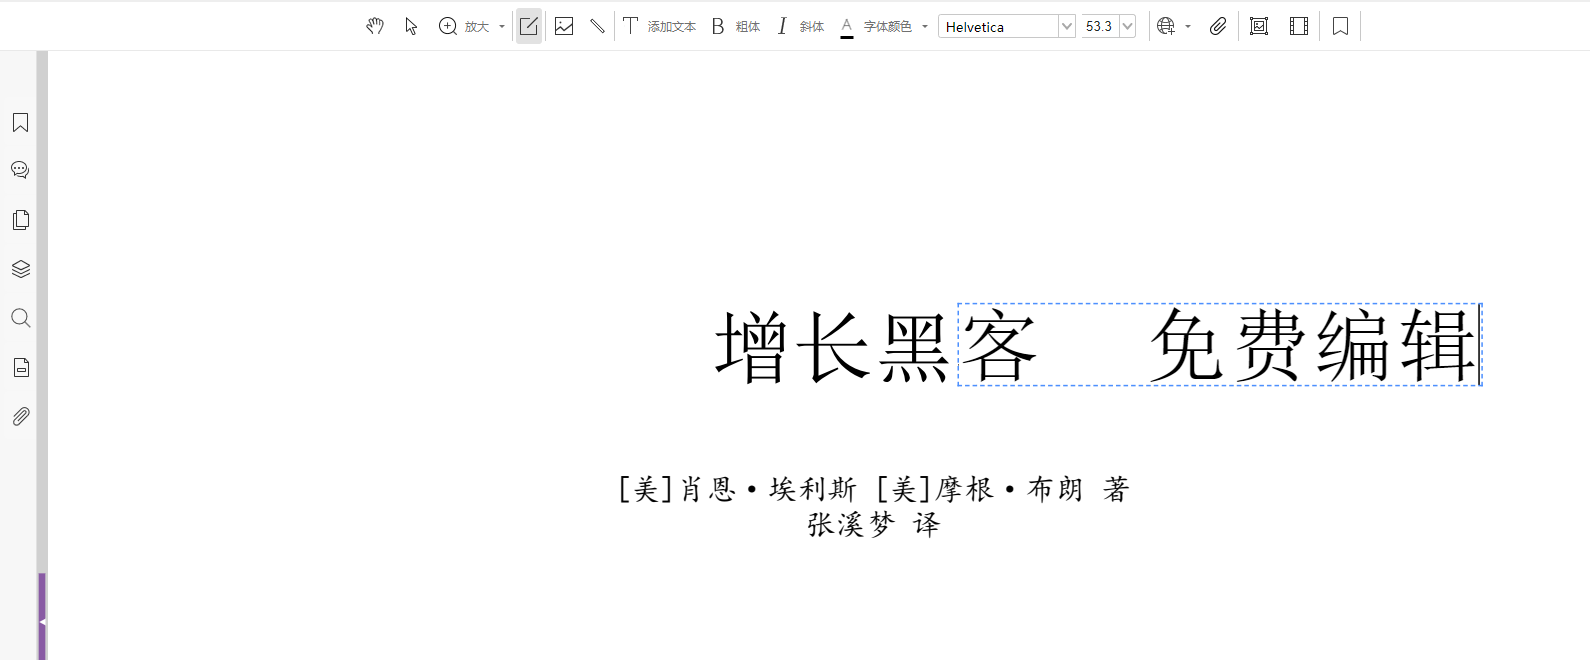Viewport: 1590px width, 660px height.
Task: Open the 放大 zoom options arrow
Action: [x=502, y=27]
